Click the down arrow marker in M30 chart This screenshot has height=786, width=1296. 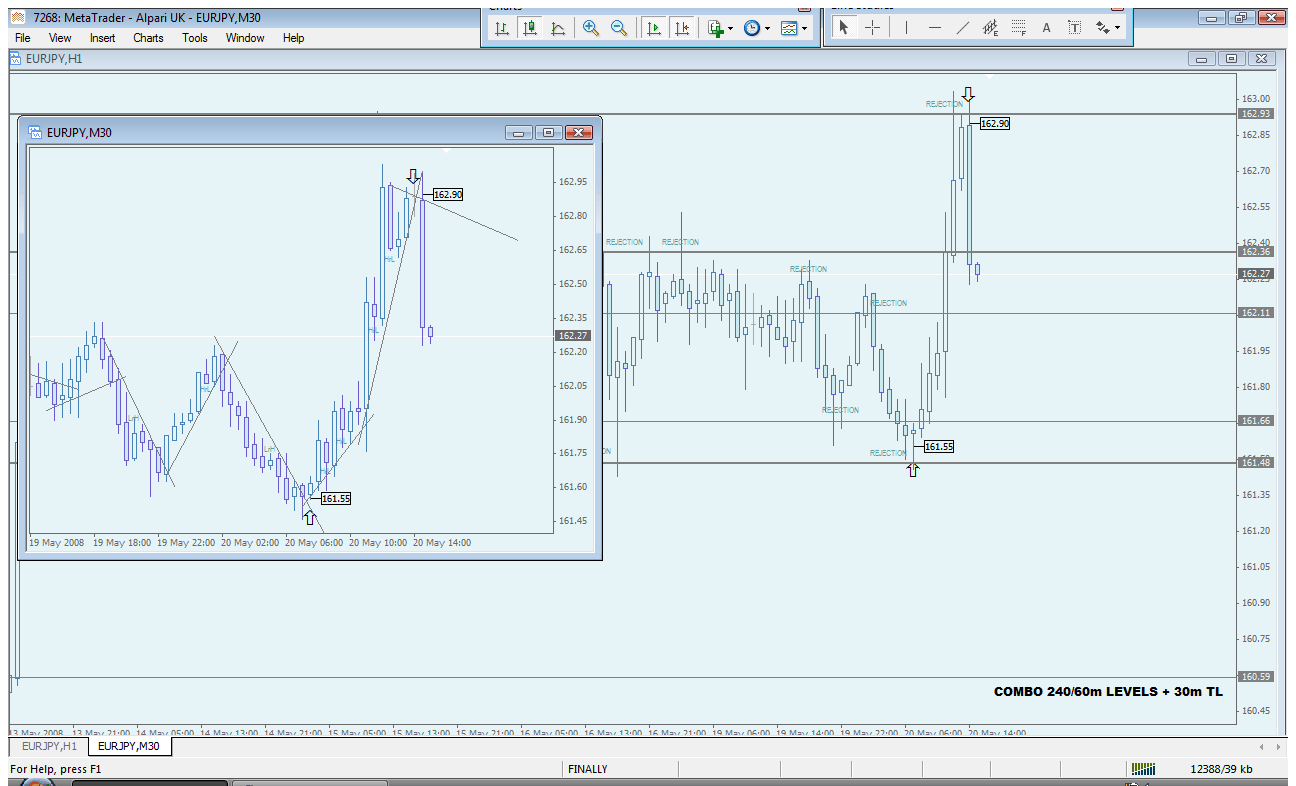[x=413, y=176]
